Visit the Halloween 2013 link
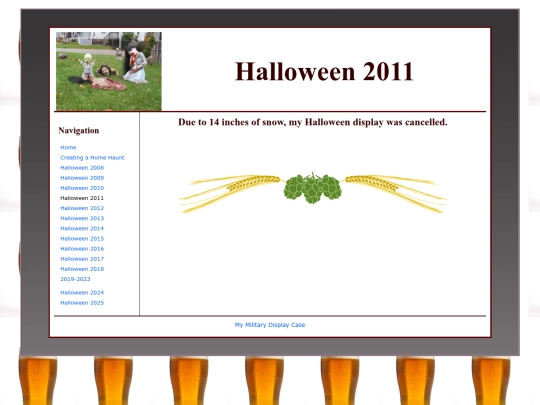The width and height of the screenshot is (540, 405). click(82, 218)
